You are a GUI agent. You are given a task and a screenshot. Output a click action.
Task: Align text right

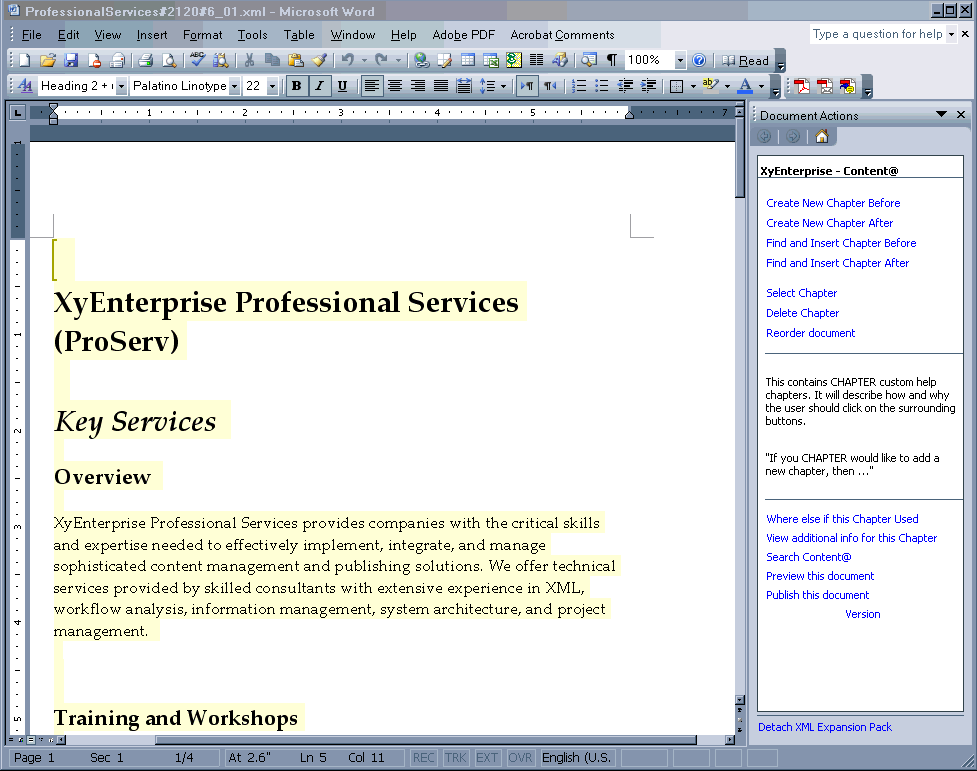(x=417, y=86)
